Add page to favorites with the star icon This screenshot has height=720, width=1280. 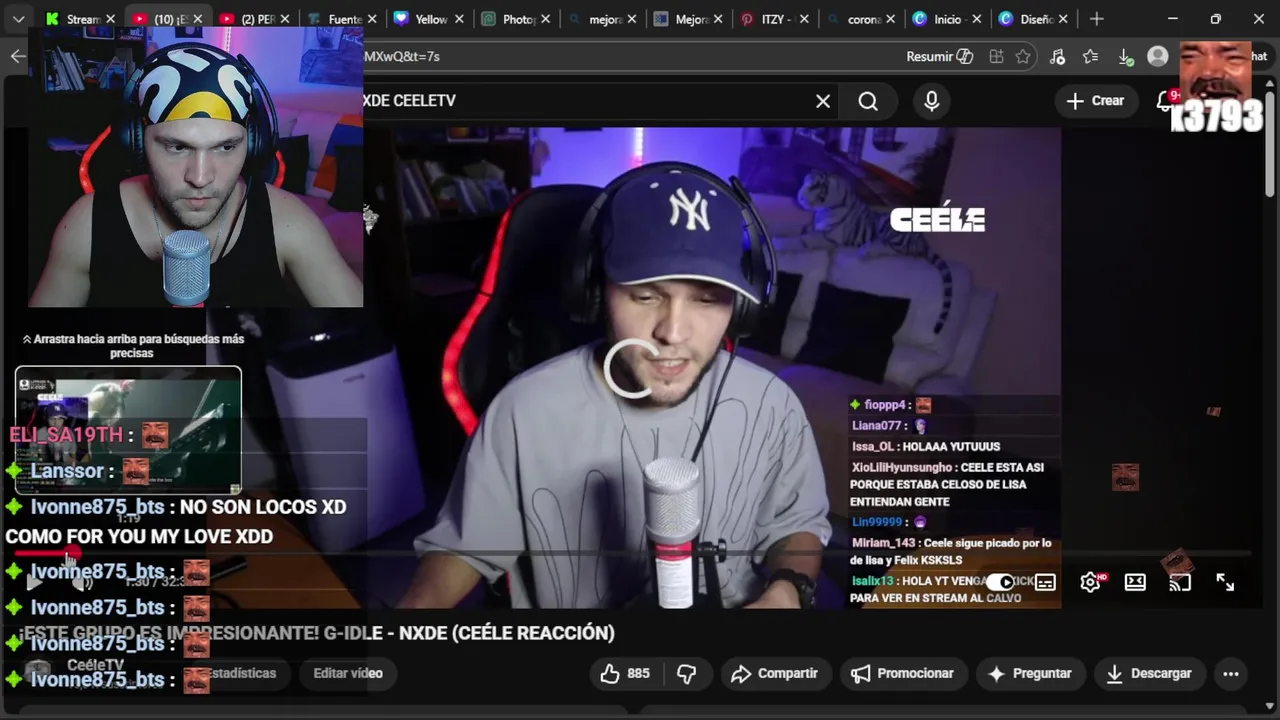(x=1023, y=57)
